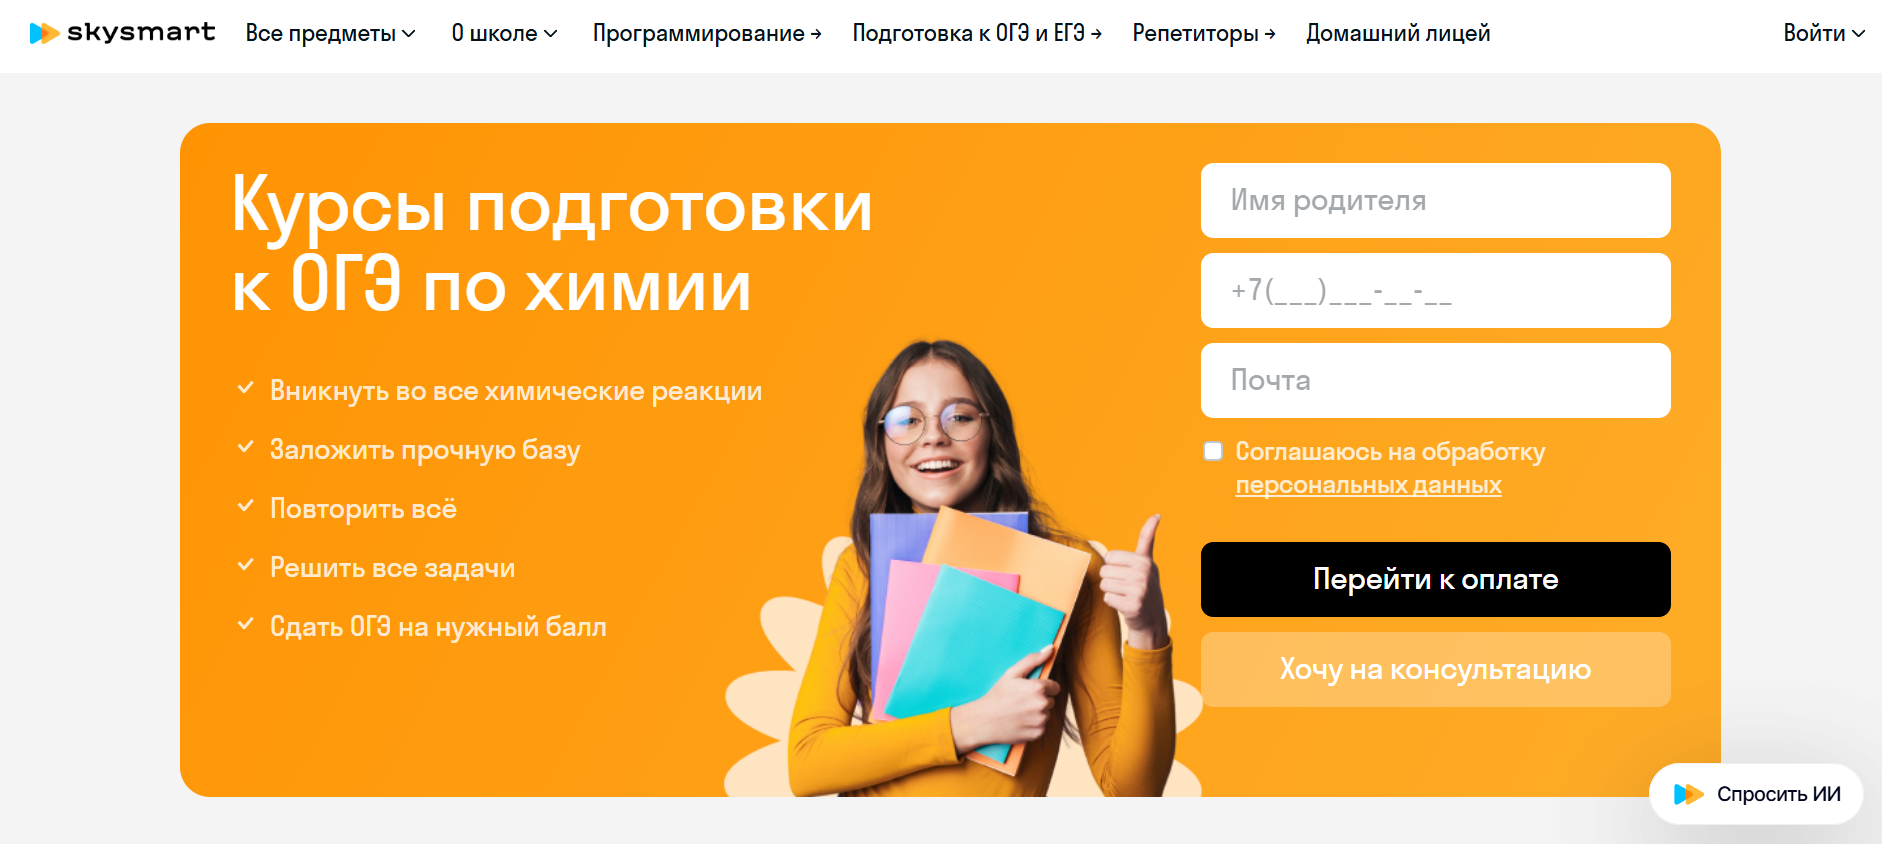Screen dimensions: 1882x844
Task: Expand the О школе dropdown chevron
Action: click(550, 34)
